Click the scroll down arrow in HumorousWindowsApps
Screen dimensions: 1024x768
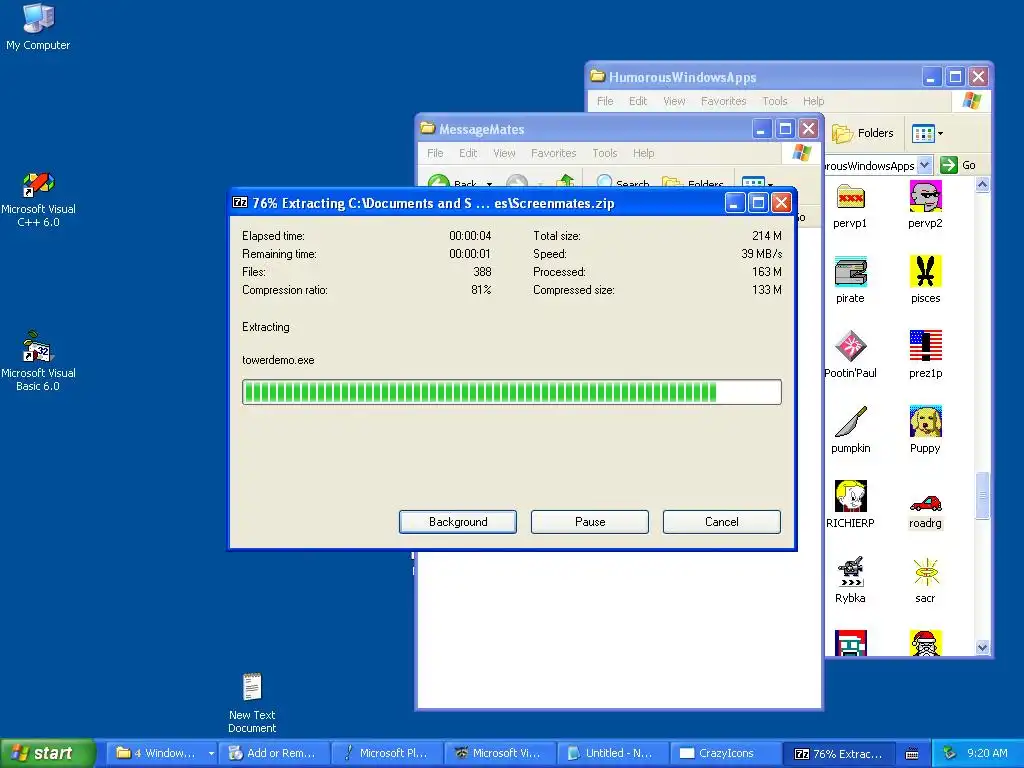[982, 647]
